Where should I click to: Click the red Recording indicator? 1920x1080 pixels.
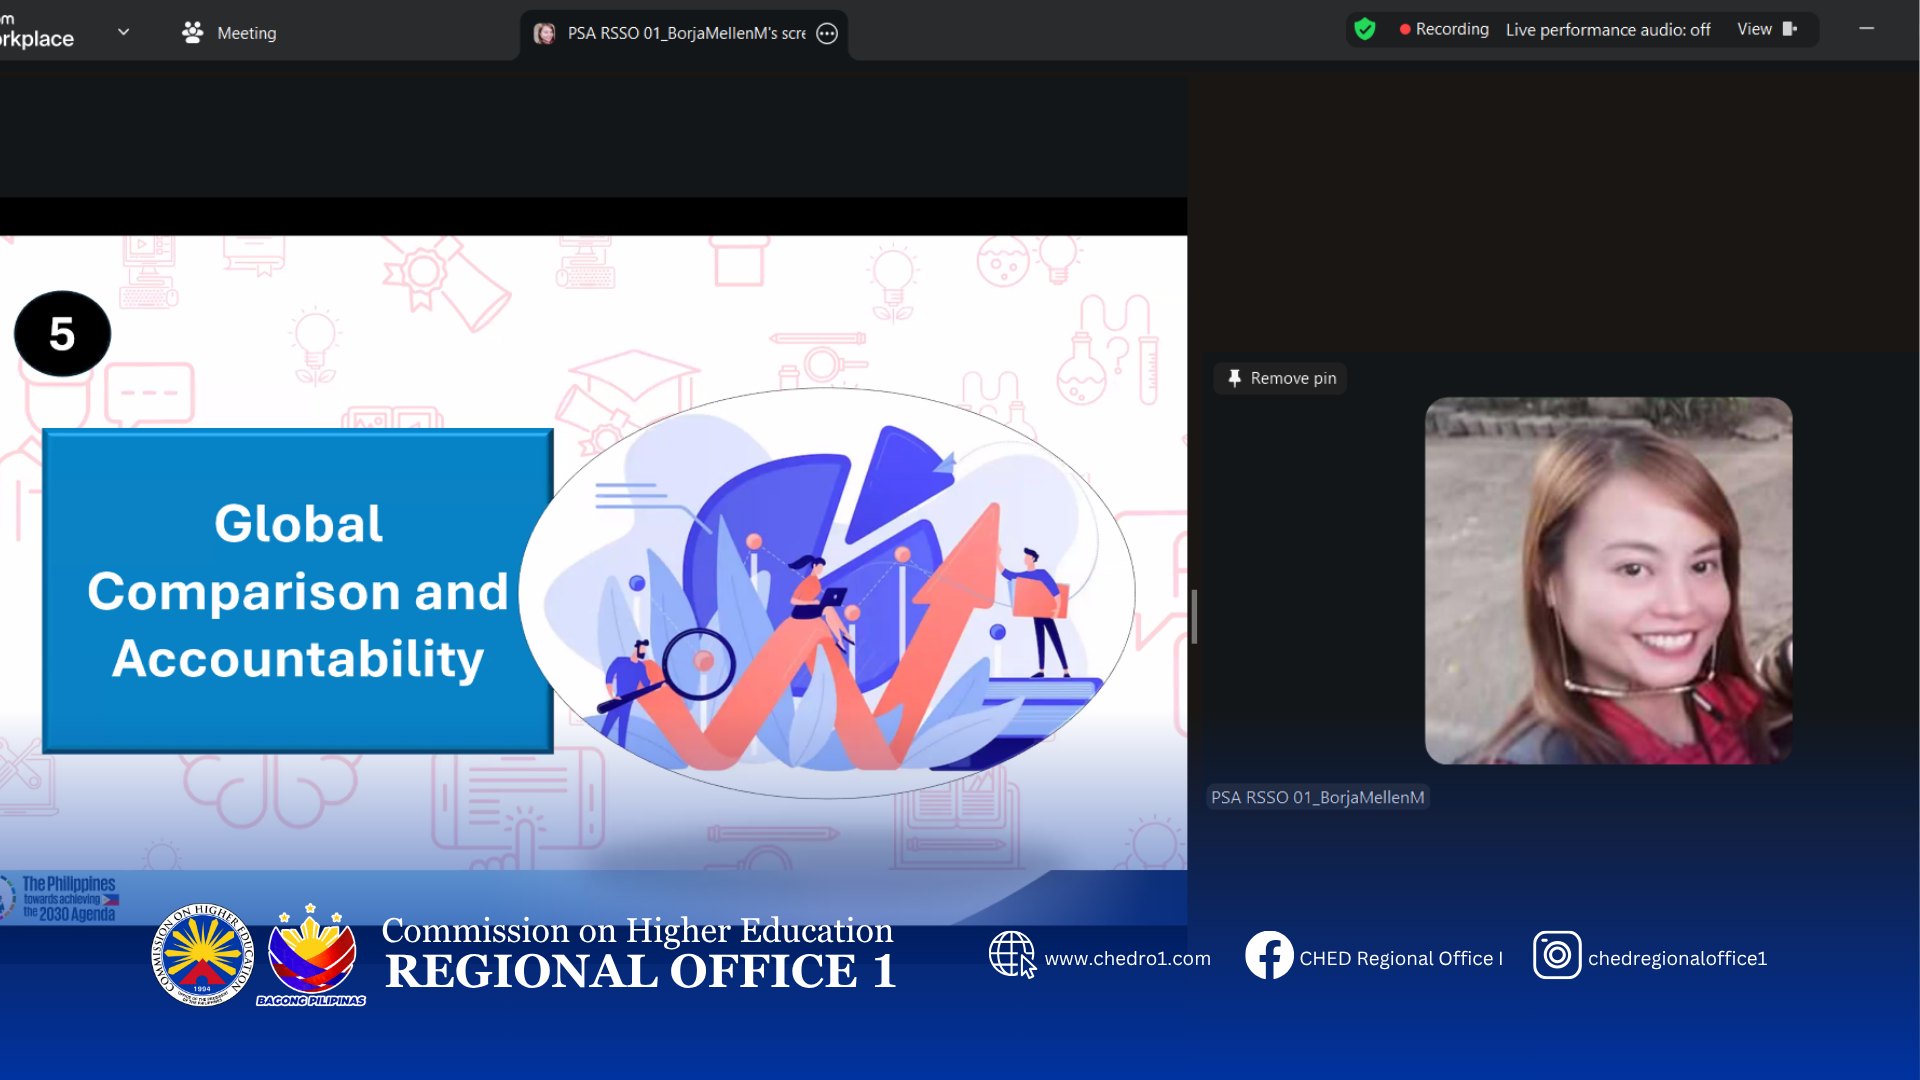[x=1444, y=29]
